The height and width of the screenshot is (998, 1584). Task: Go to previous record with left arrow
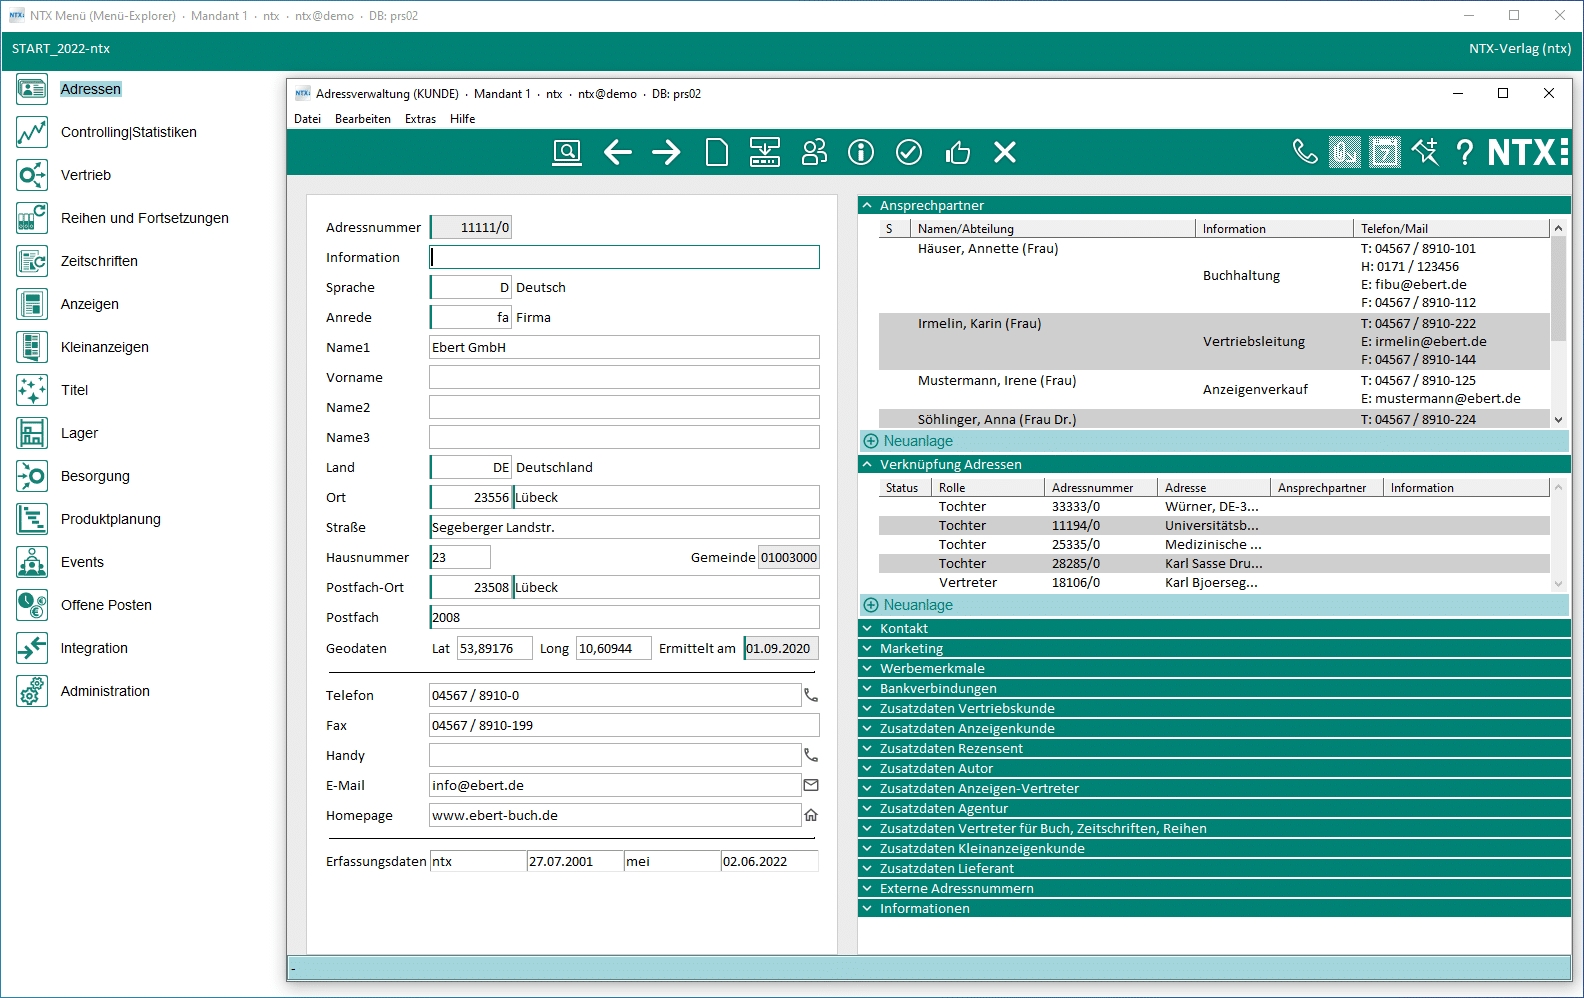(x=618, y=152)
